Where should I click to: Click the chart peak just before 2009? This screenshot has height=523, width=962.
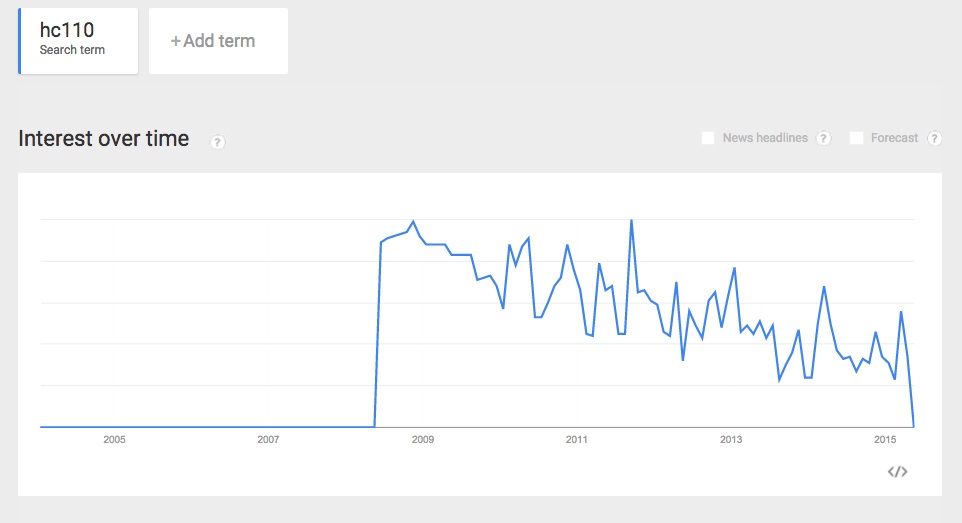413,221
